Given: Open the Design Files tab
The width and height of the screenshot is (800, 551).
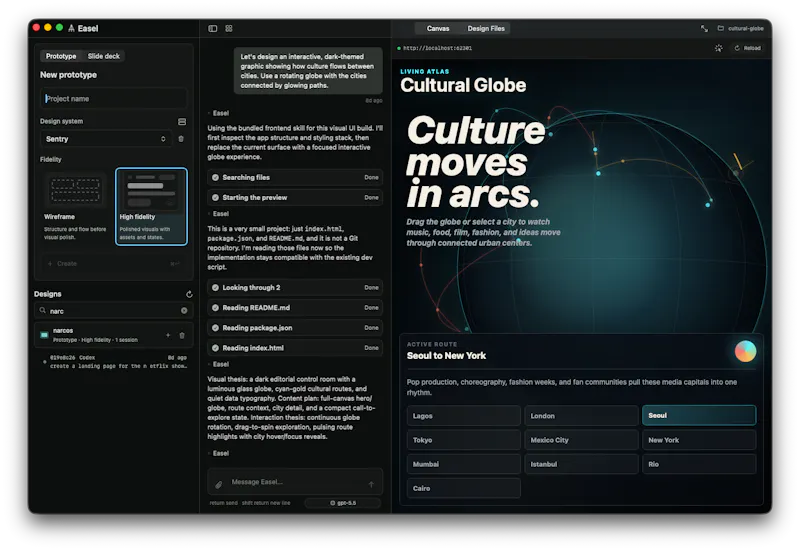Looking at the screenshot, I should (486, 29).
